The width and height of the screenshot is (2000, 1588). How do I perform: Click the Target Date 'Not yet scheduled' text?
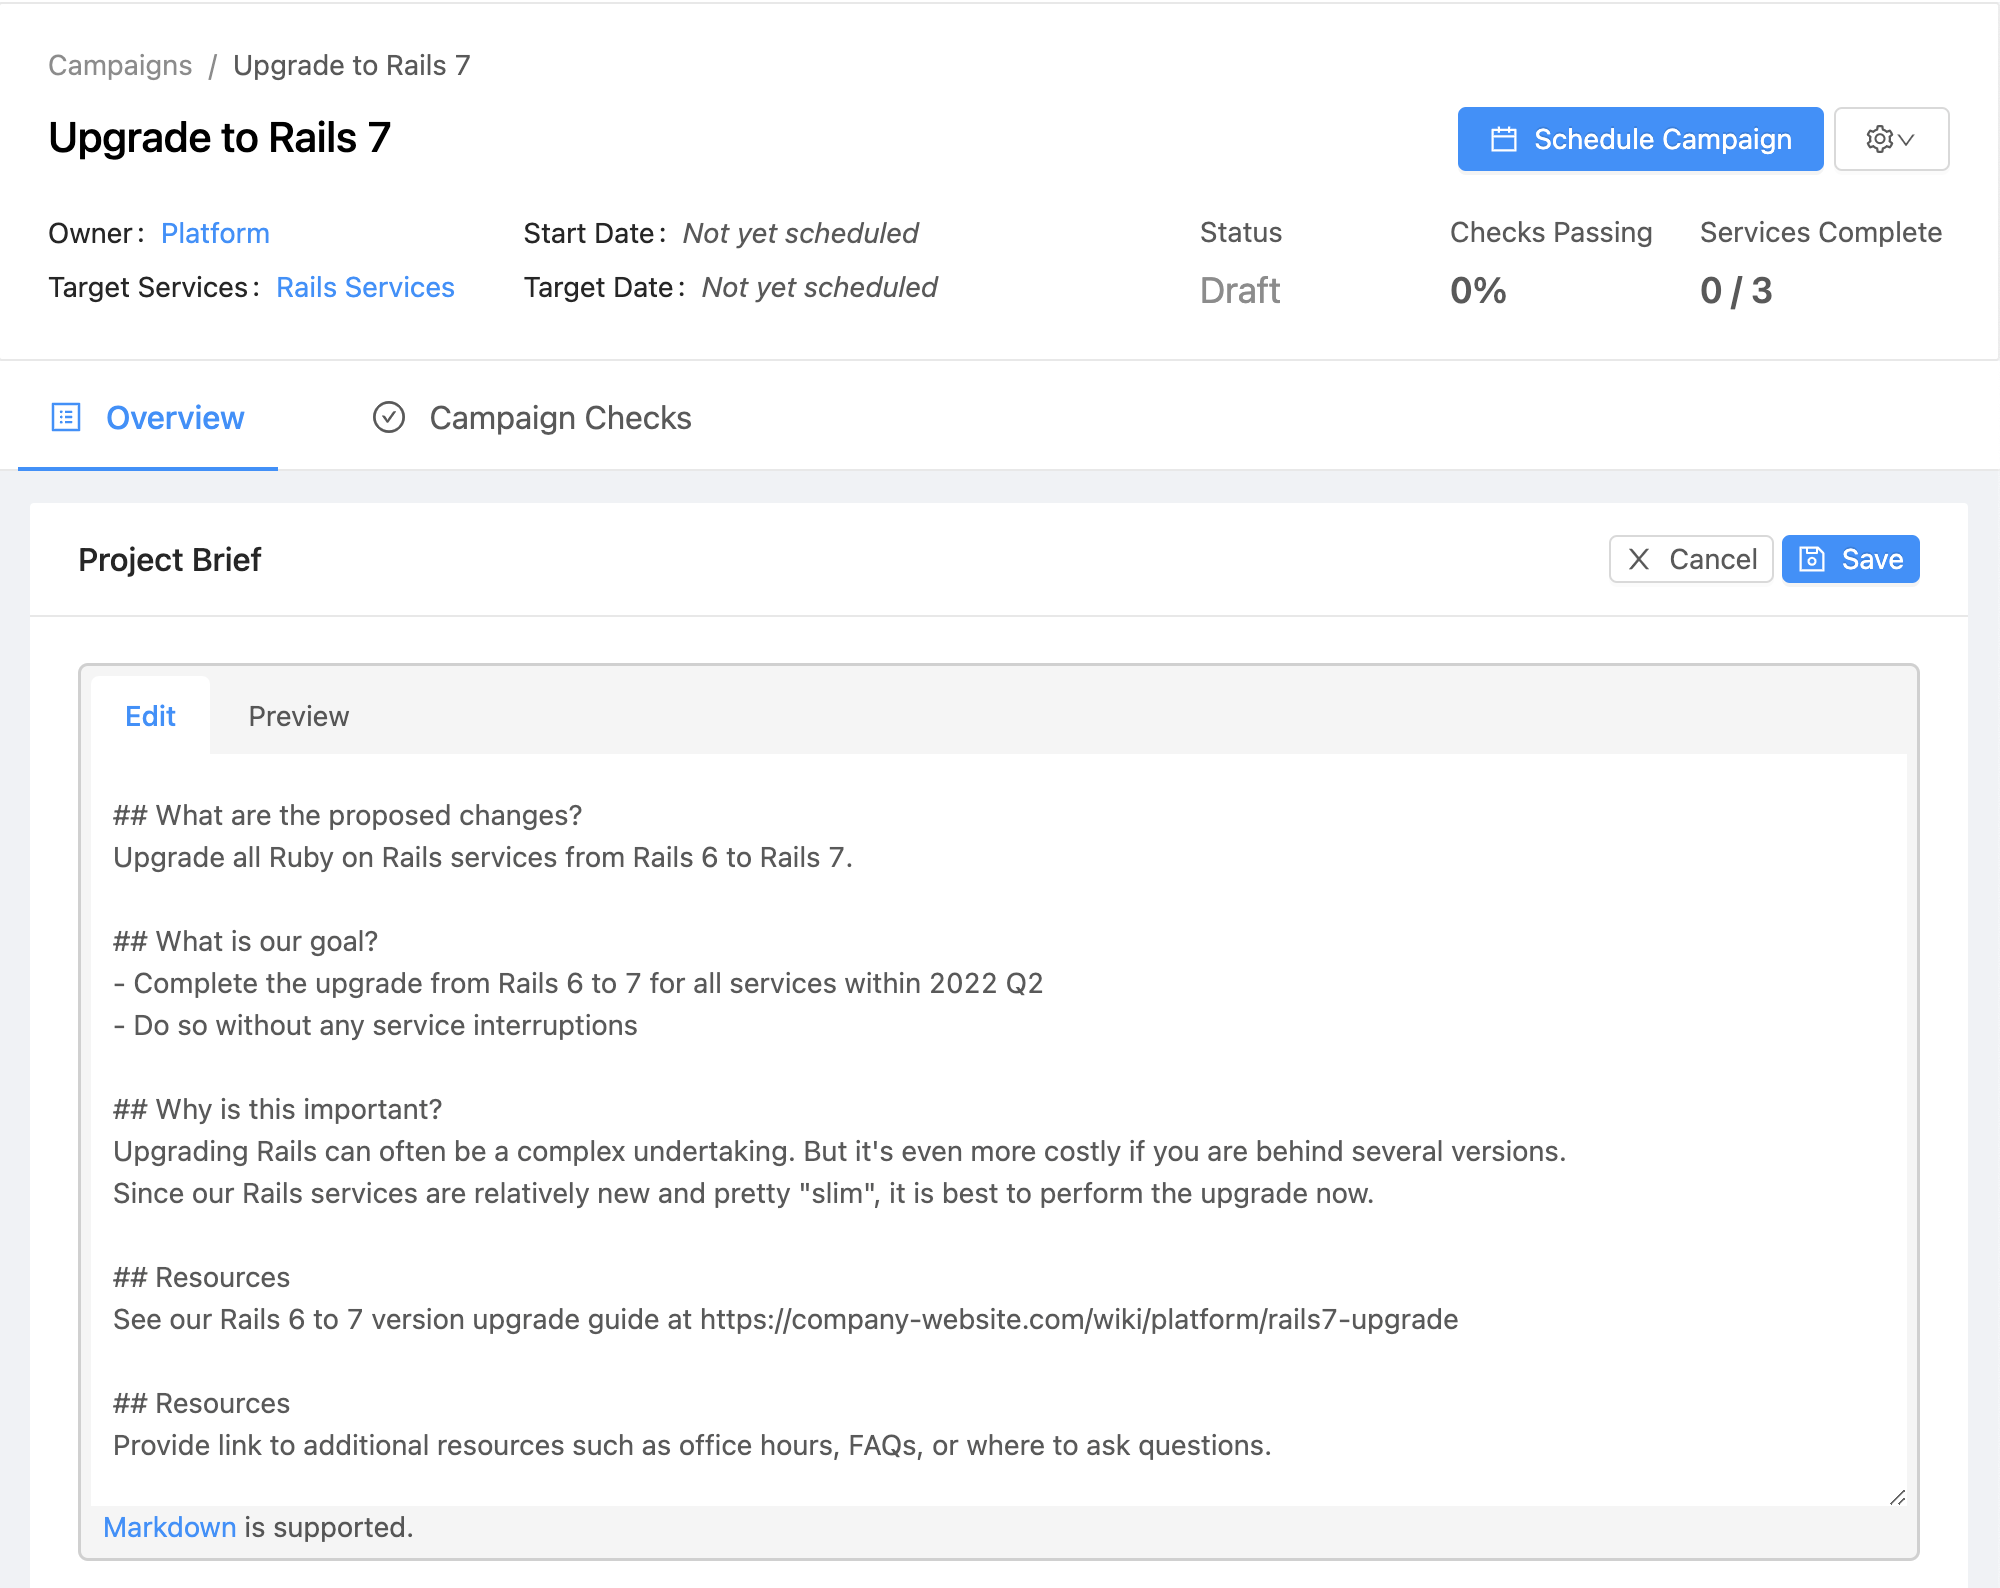[819, 287]
